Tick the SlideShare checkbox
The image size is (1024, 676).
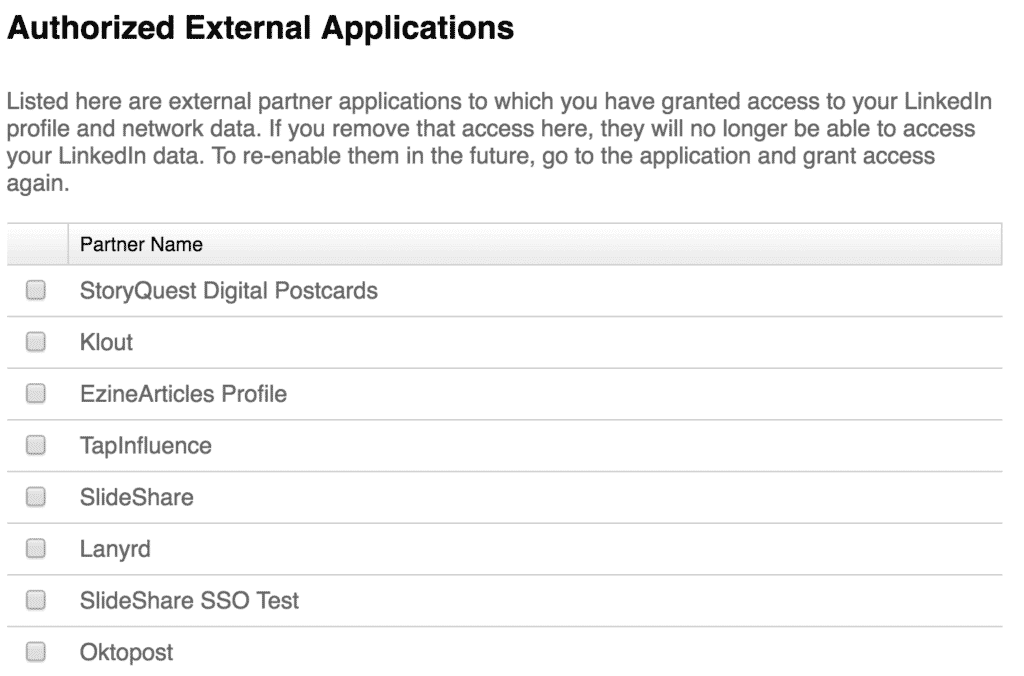coord(35,497)
